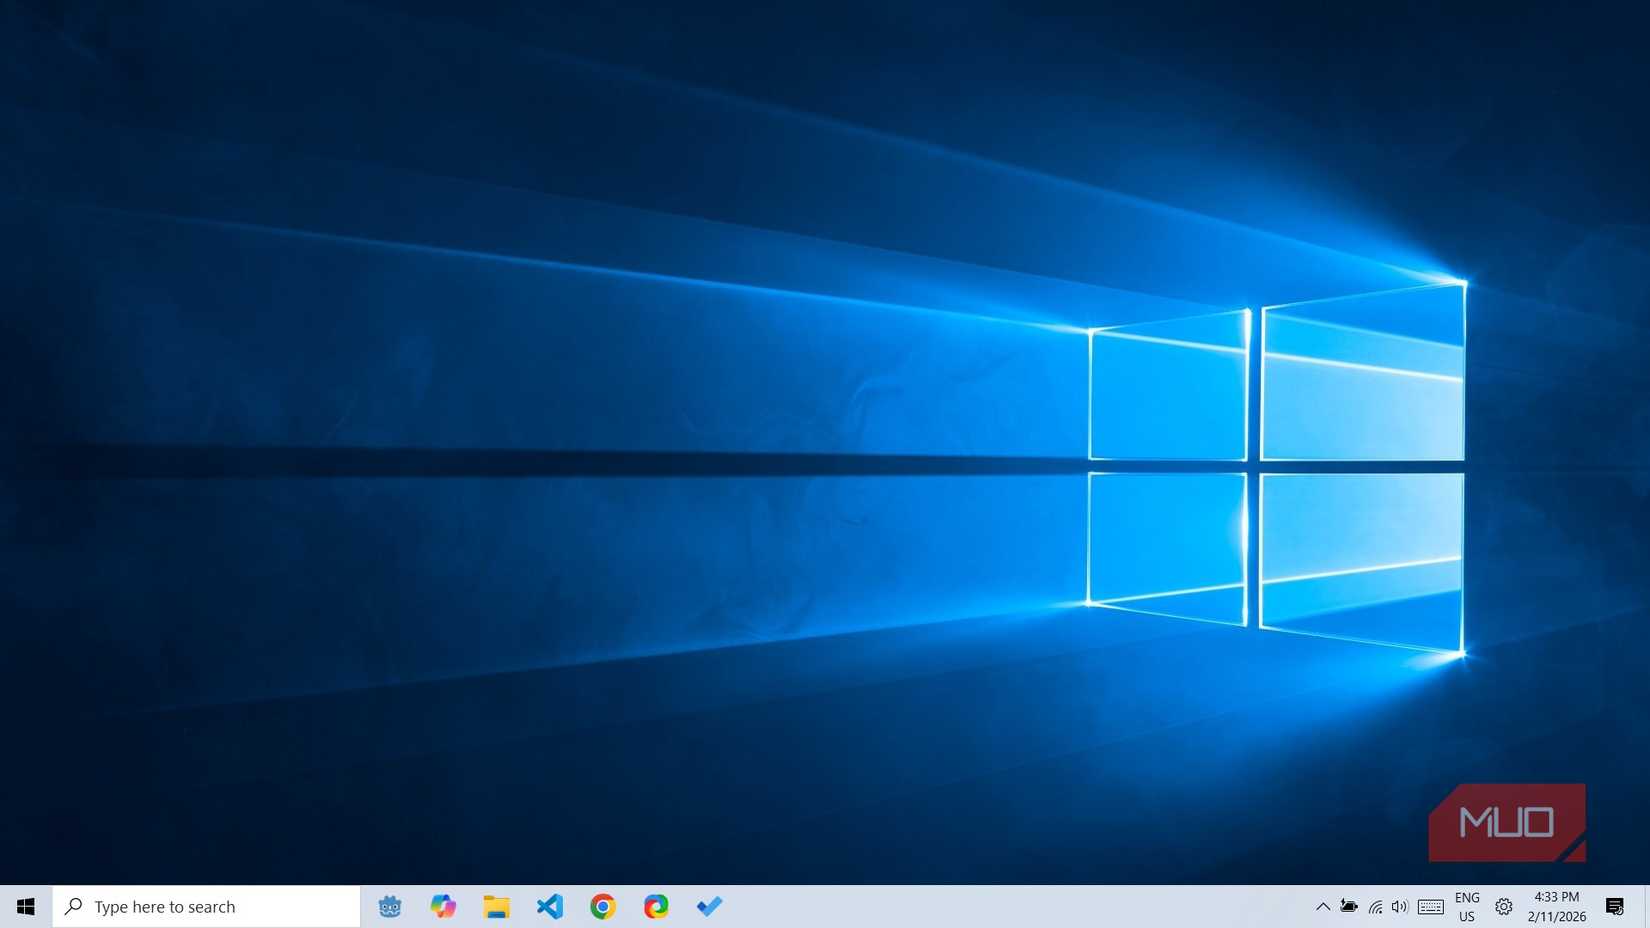
Task: Launch Visual Studio Code from taskbar
Action: tap(549, 906)
